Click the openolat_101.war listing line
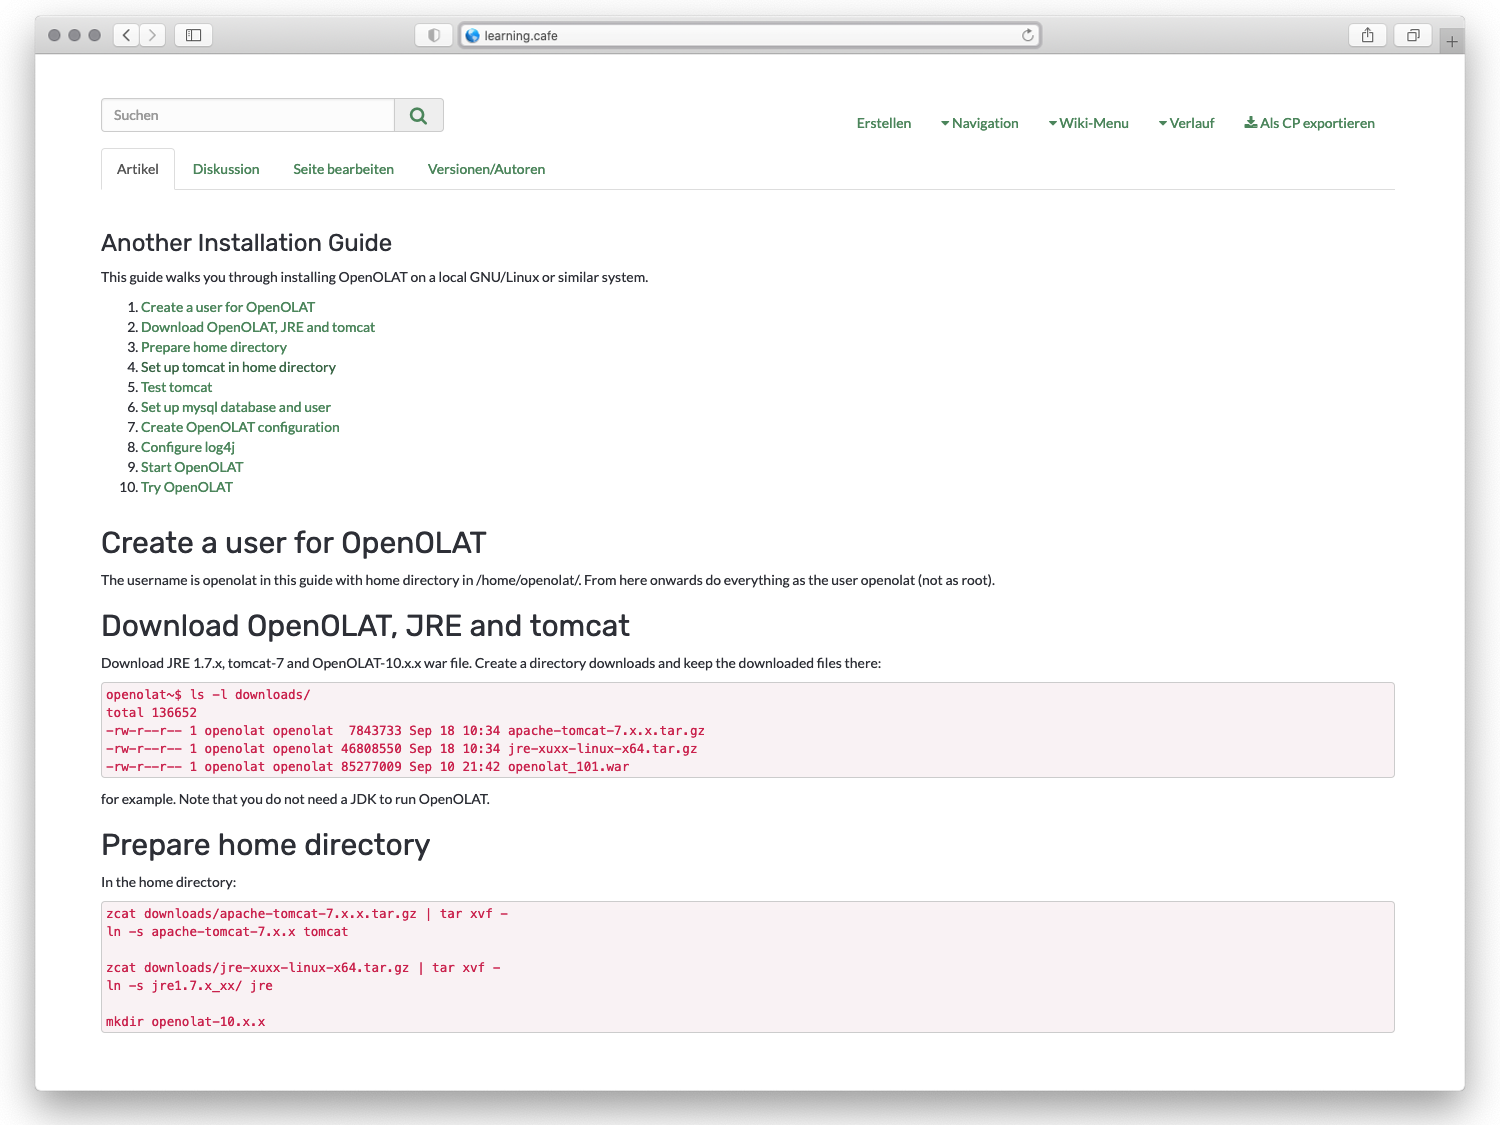The height and width of the screenshot is (1125, 1500). (x=367, y=767)
